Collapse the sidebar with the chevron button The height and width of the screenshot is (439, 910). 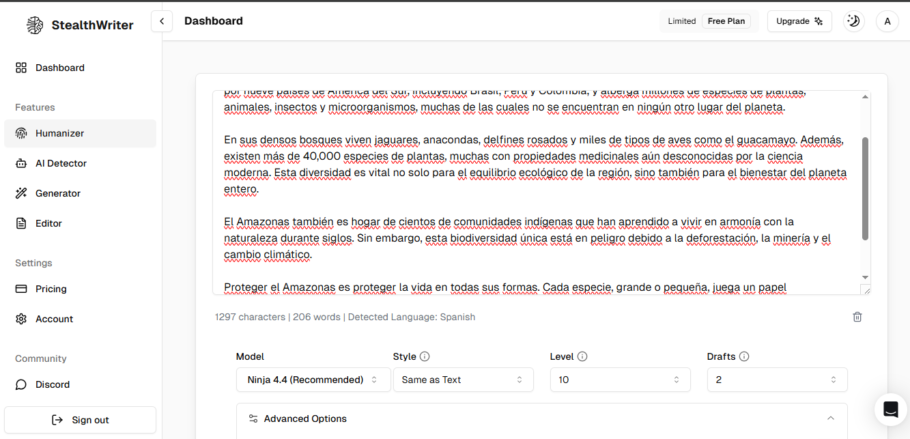pos(161,21)
